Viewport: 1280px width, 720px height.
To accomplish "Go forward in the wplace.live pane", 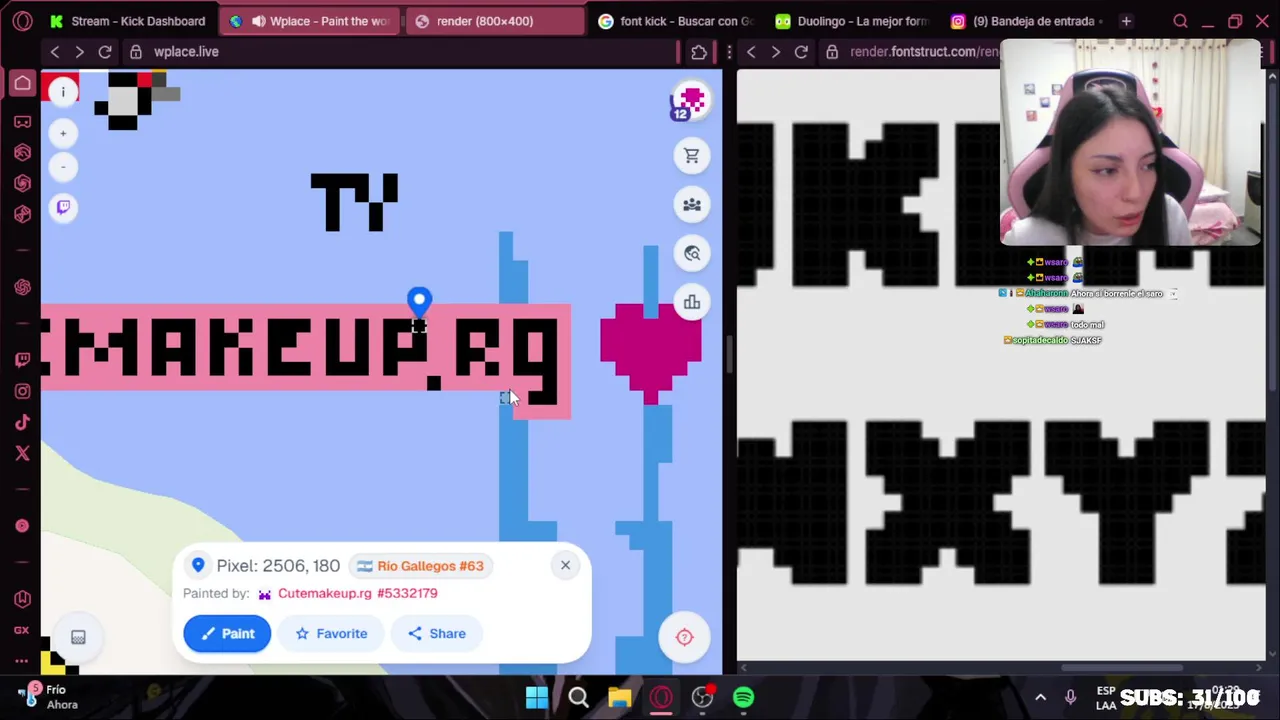I will coord(80,52).
